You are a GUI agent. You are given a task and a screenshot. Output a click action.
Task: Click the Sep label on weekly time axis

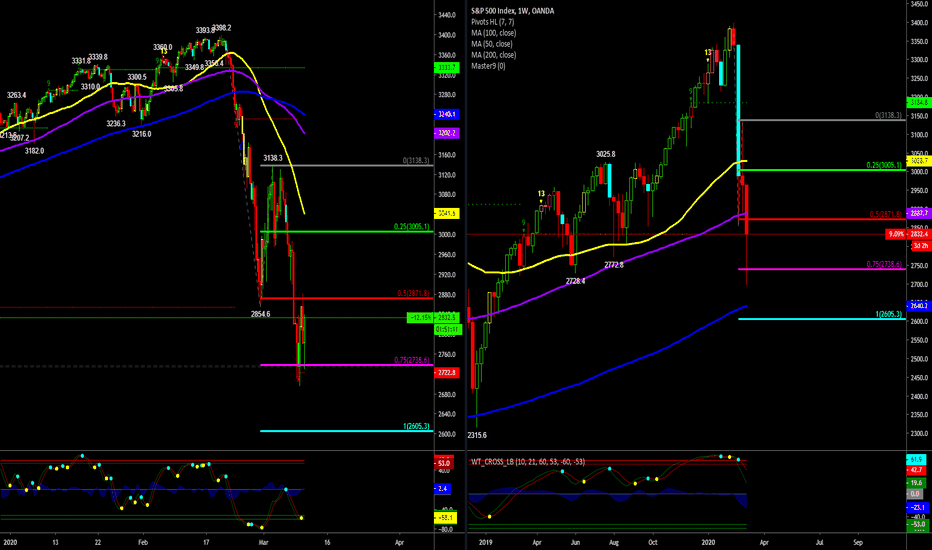click(x=858, y=542)
